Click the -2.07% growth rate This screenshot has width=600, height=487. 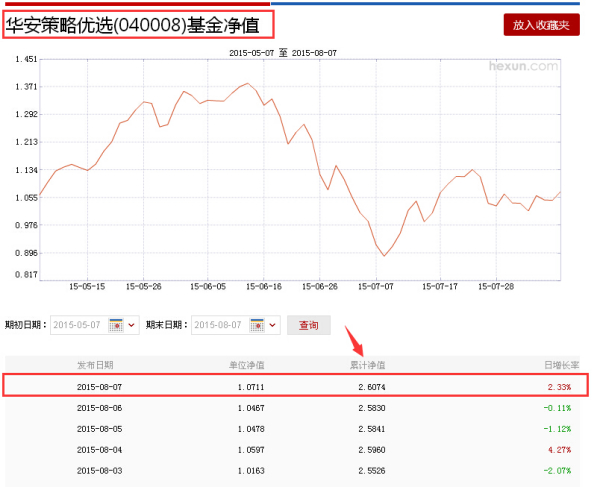coord(558,471)
